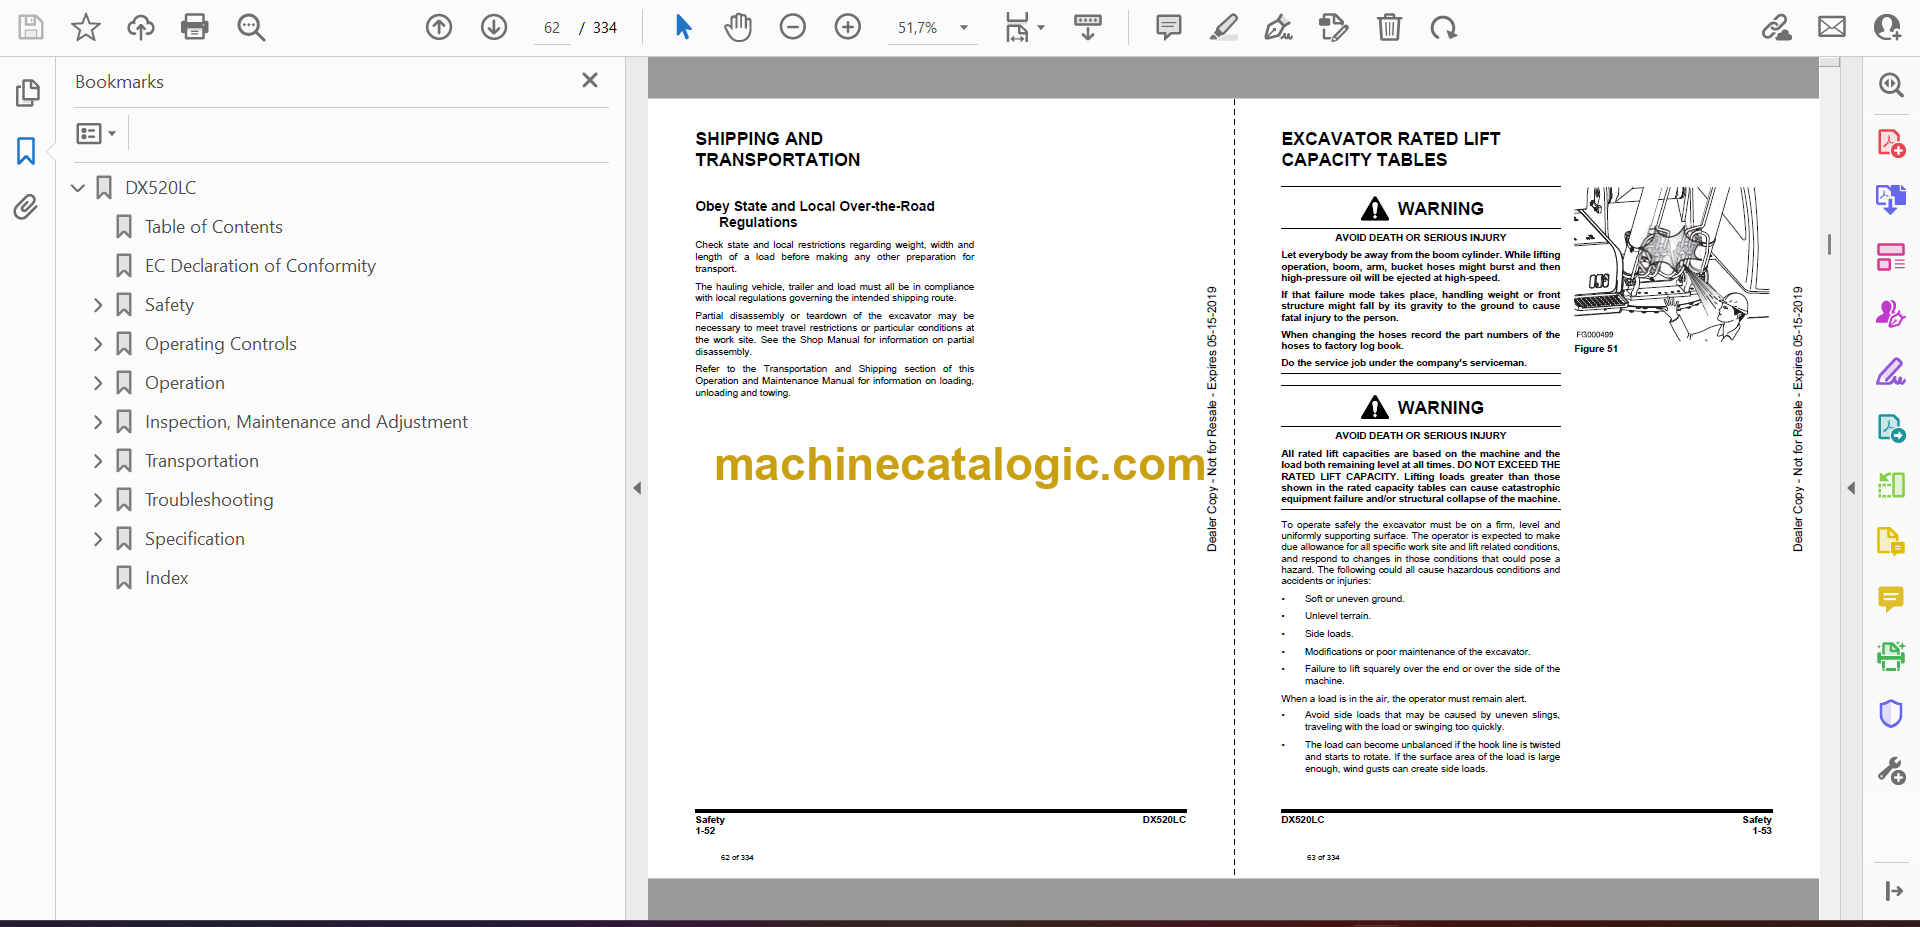Select the DX520LC root bookmark
This screenshot has width=1920, height=927.
click(160, 188)
